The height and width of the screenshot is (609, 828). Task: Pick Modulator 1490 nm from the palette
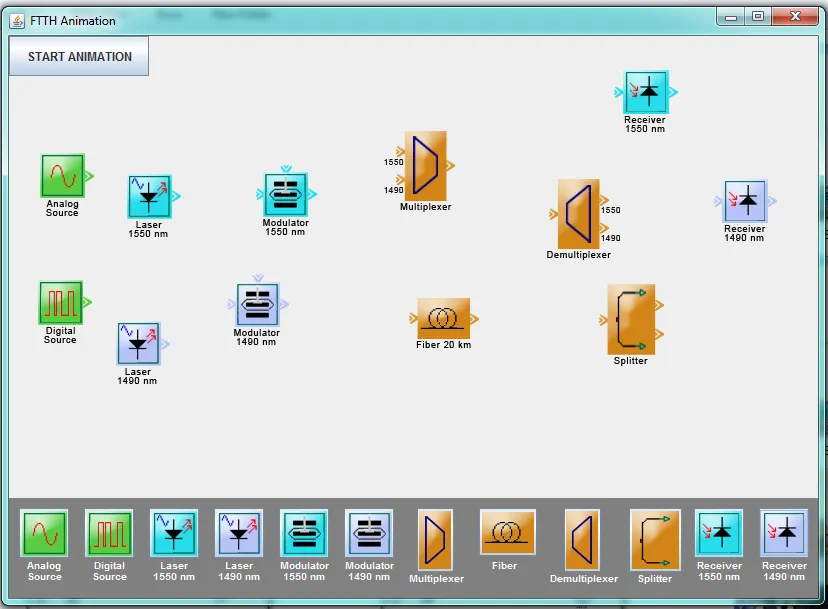coord(369,533)
